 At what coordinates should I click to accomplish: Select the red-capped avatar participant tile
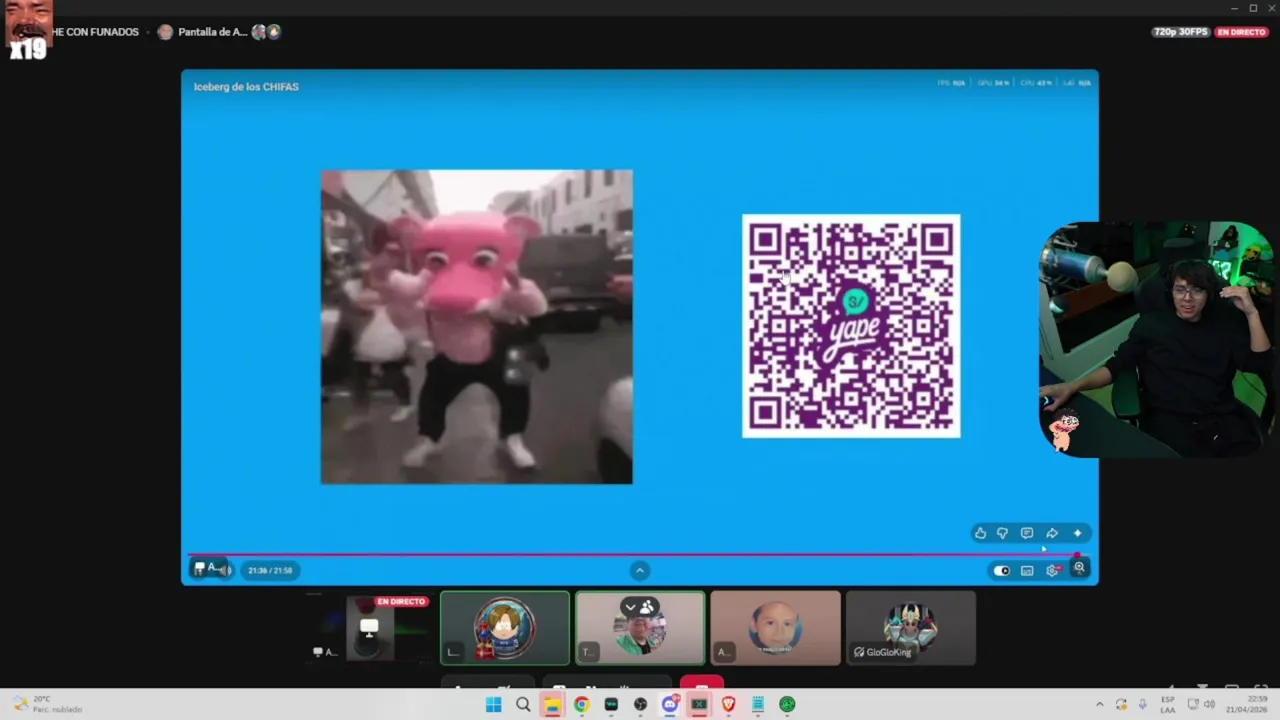[x=505, y=628]
